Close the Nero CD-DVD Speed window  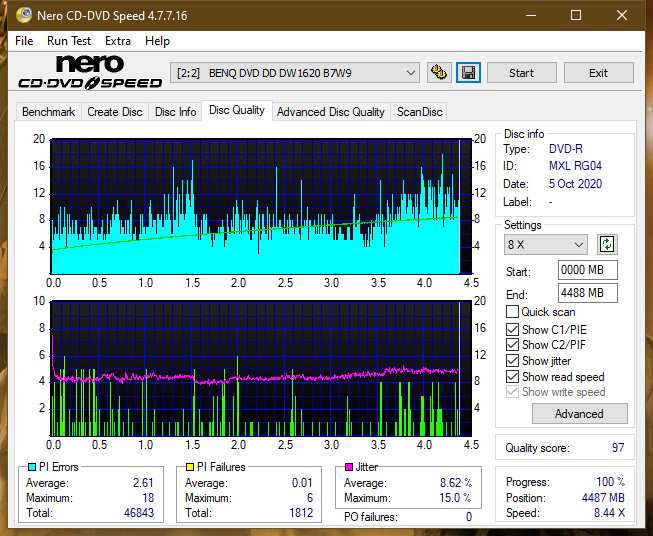622,15
